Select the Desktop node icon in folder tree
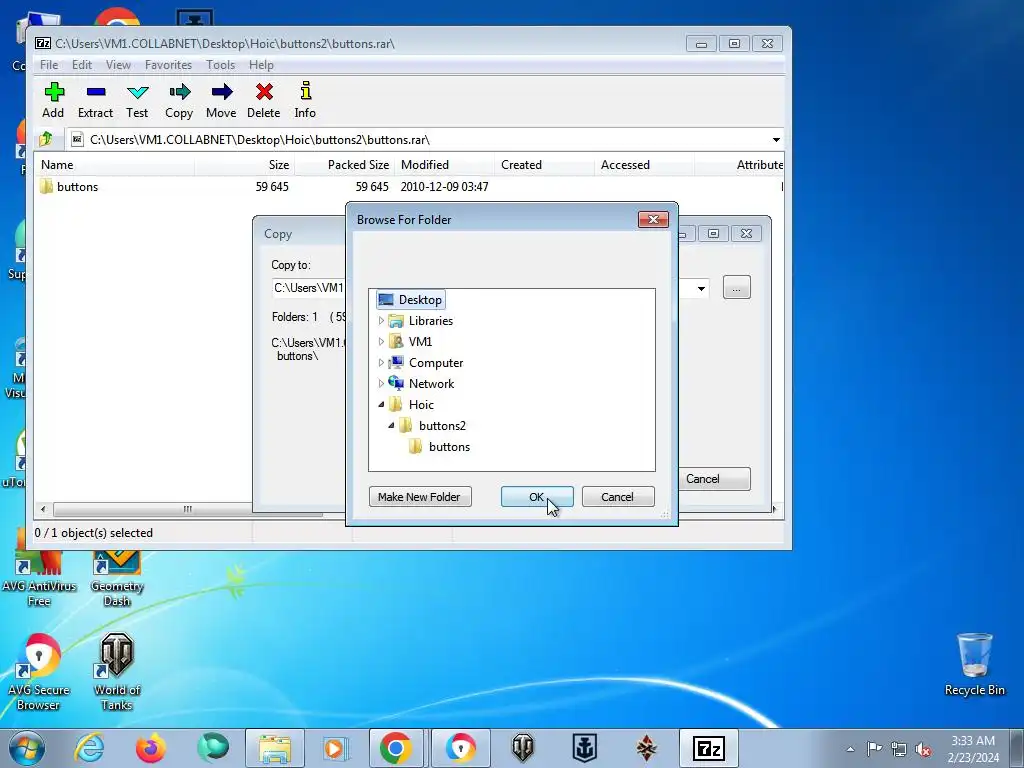Viewport: 1024px width, 768px height. tap(386, 300)
